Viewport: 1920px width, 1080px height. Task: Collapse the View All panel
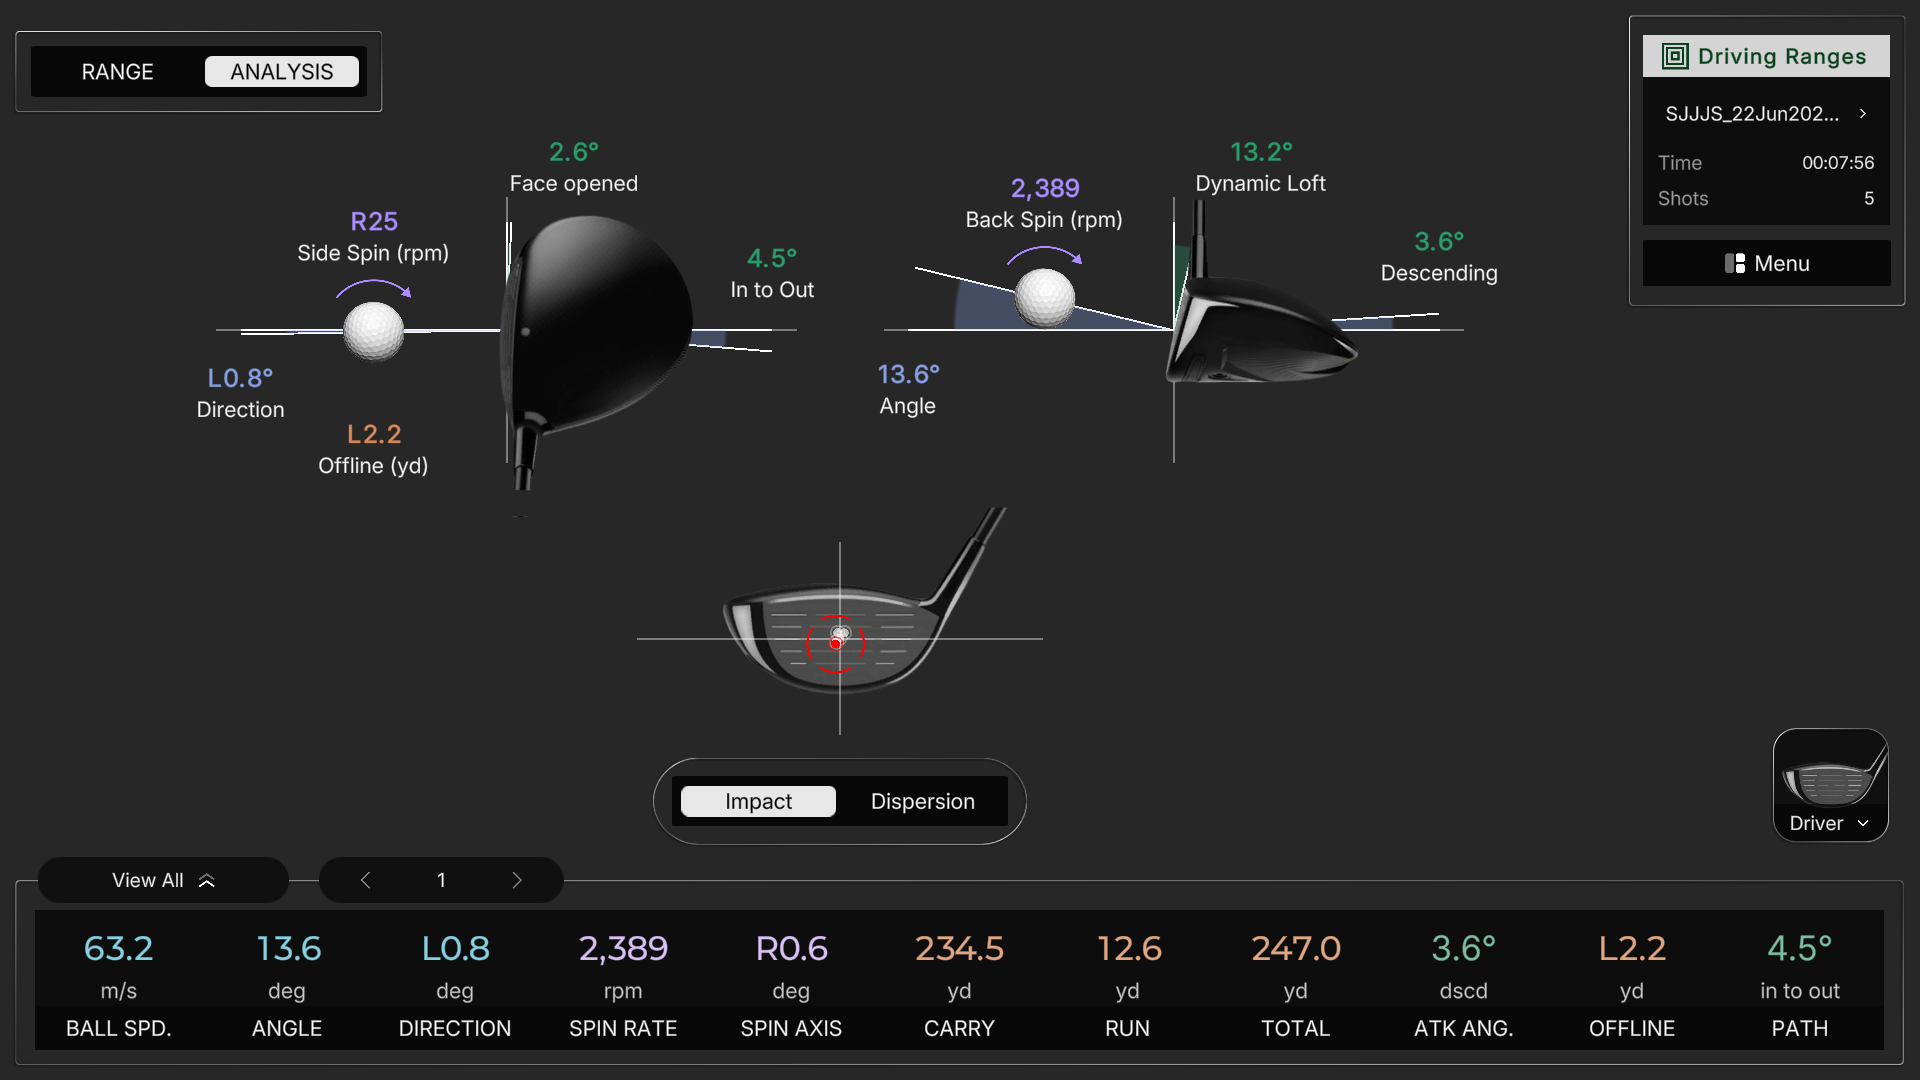click(x=163, y=880)
